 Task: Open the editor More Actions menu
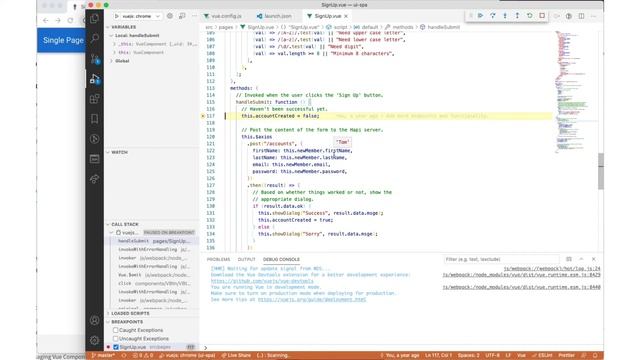[x=593, y=16]
